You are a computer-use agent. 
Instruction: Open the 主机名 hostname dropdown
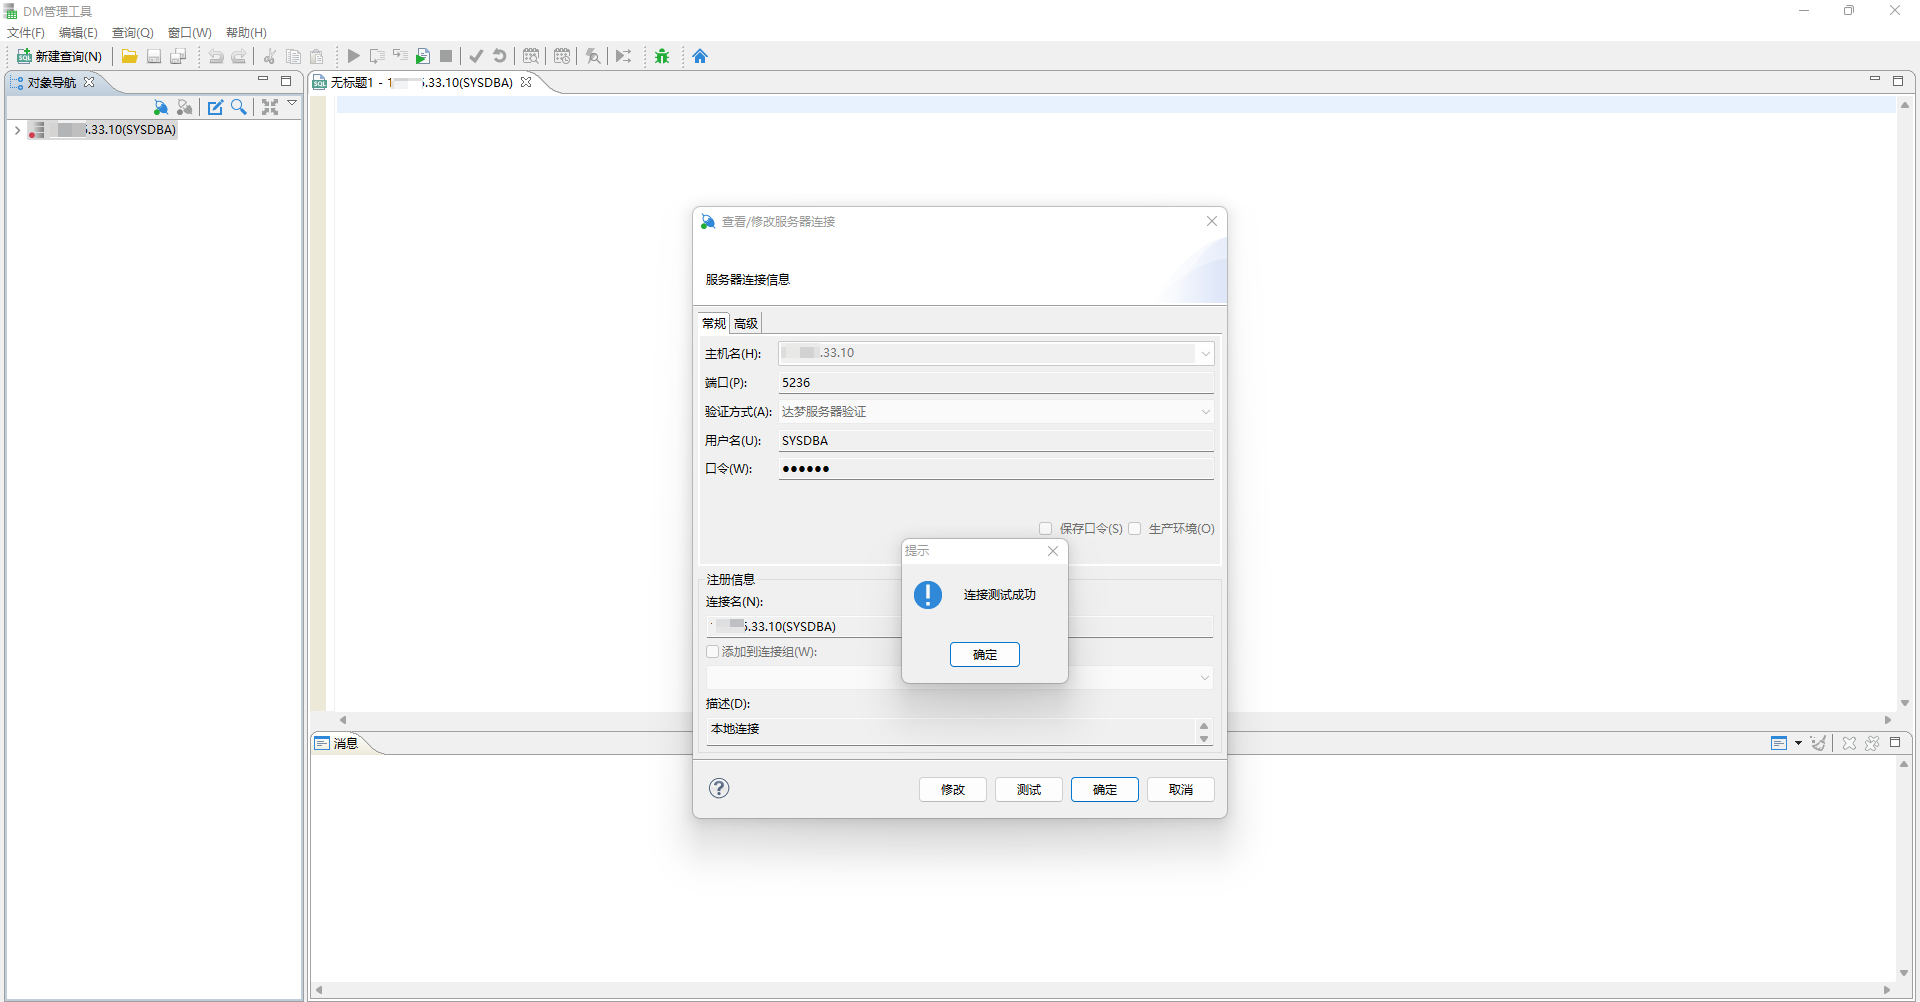click(1205, 353)
